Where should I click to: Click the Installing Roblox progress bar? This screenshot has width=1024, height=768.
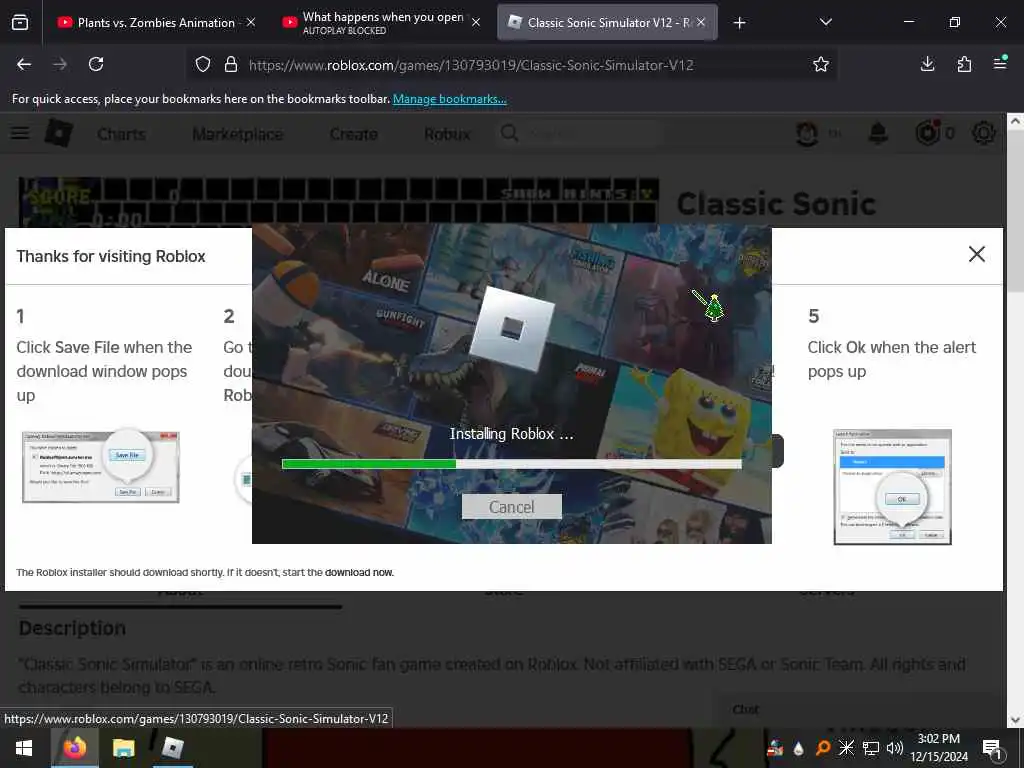click(x=511, y=464)
